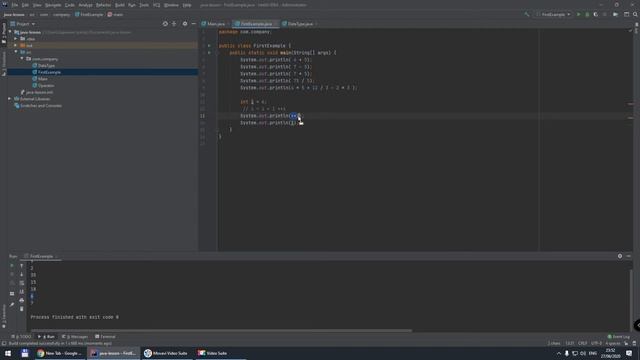
Task: Switch to DataType.java editor tab
Action: click(x=300, y=24)
